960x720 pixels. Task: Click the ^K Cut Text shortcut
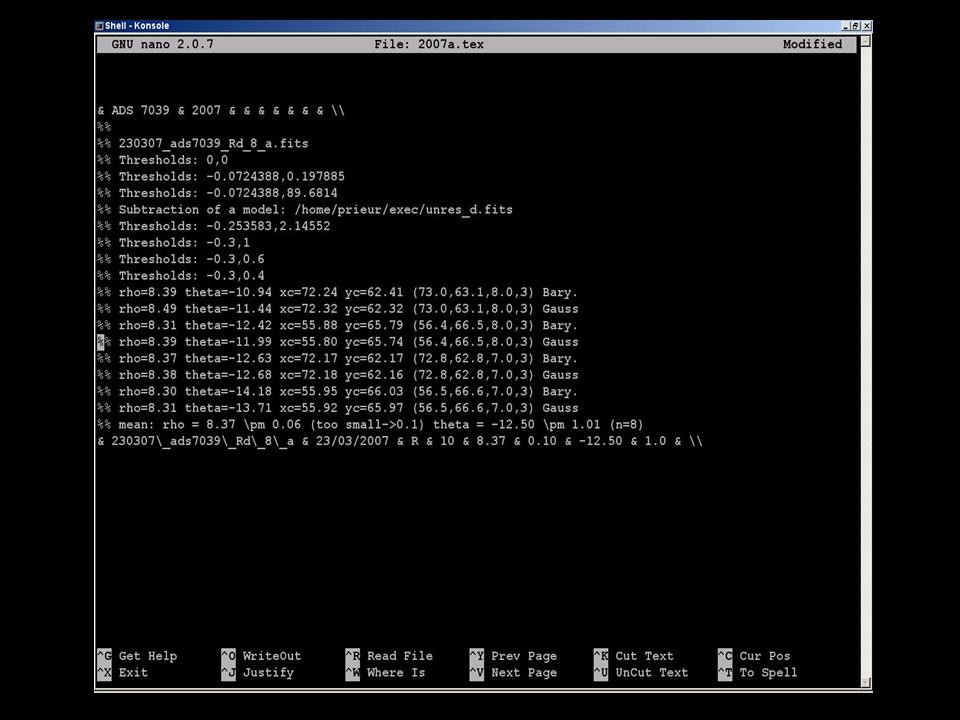pos(634,656)
